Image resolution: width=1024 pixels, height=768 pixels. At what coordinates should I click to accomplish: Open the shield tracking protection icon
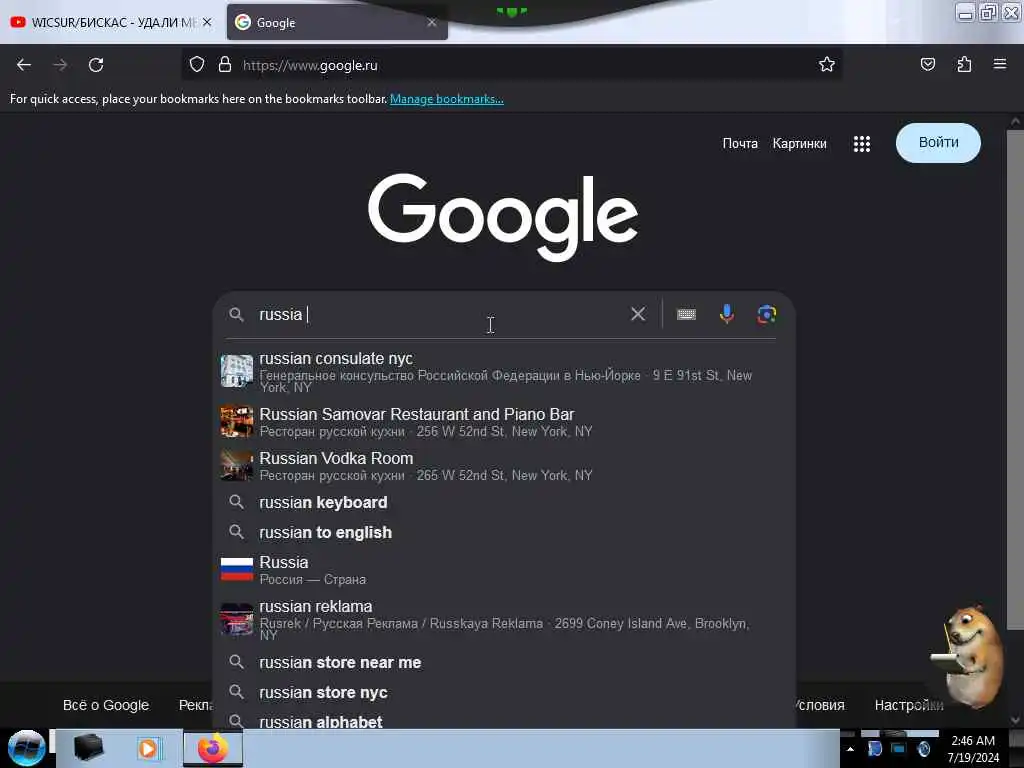coord(197,65)
